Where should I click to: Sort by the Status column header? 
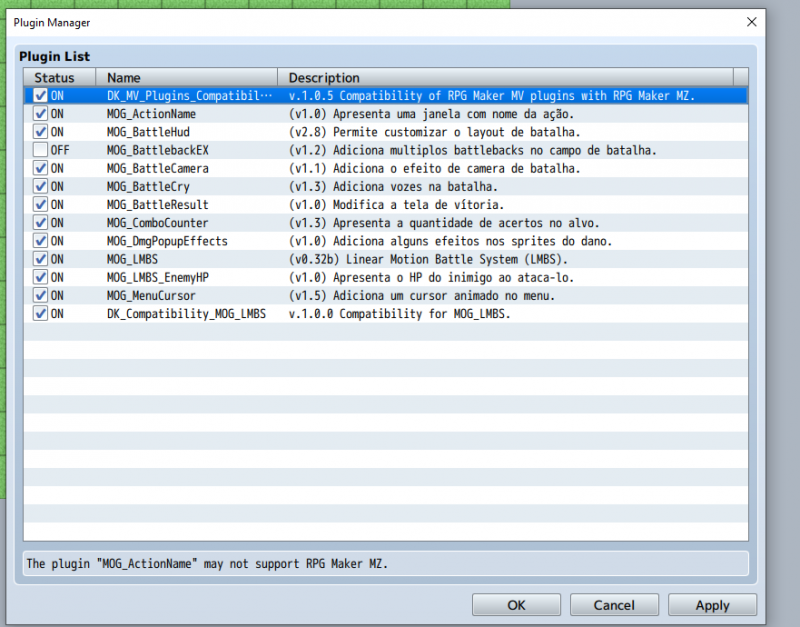pos(60,78)
